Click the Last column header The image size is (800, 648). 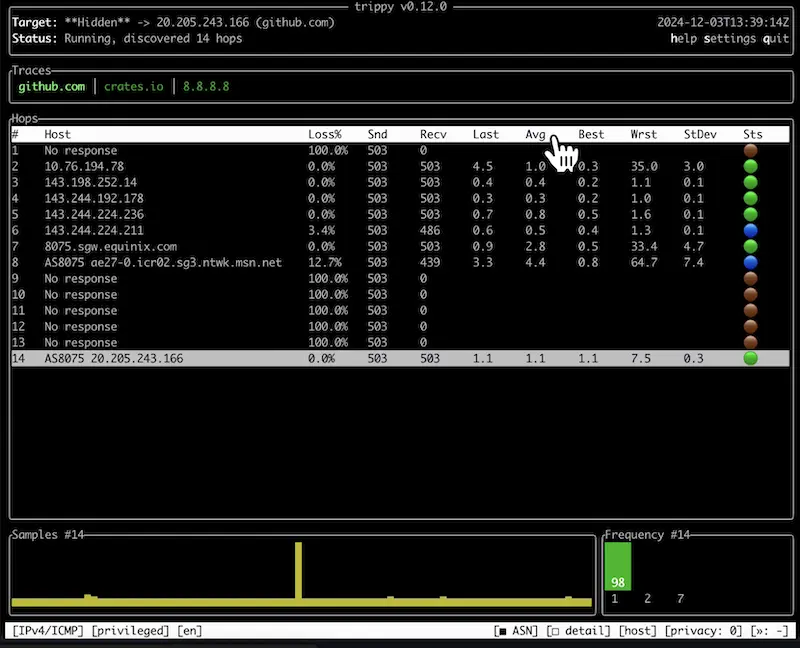pyautogui.click(x=485, y=134)
